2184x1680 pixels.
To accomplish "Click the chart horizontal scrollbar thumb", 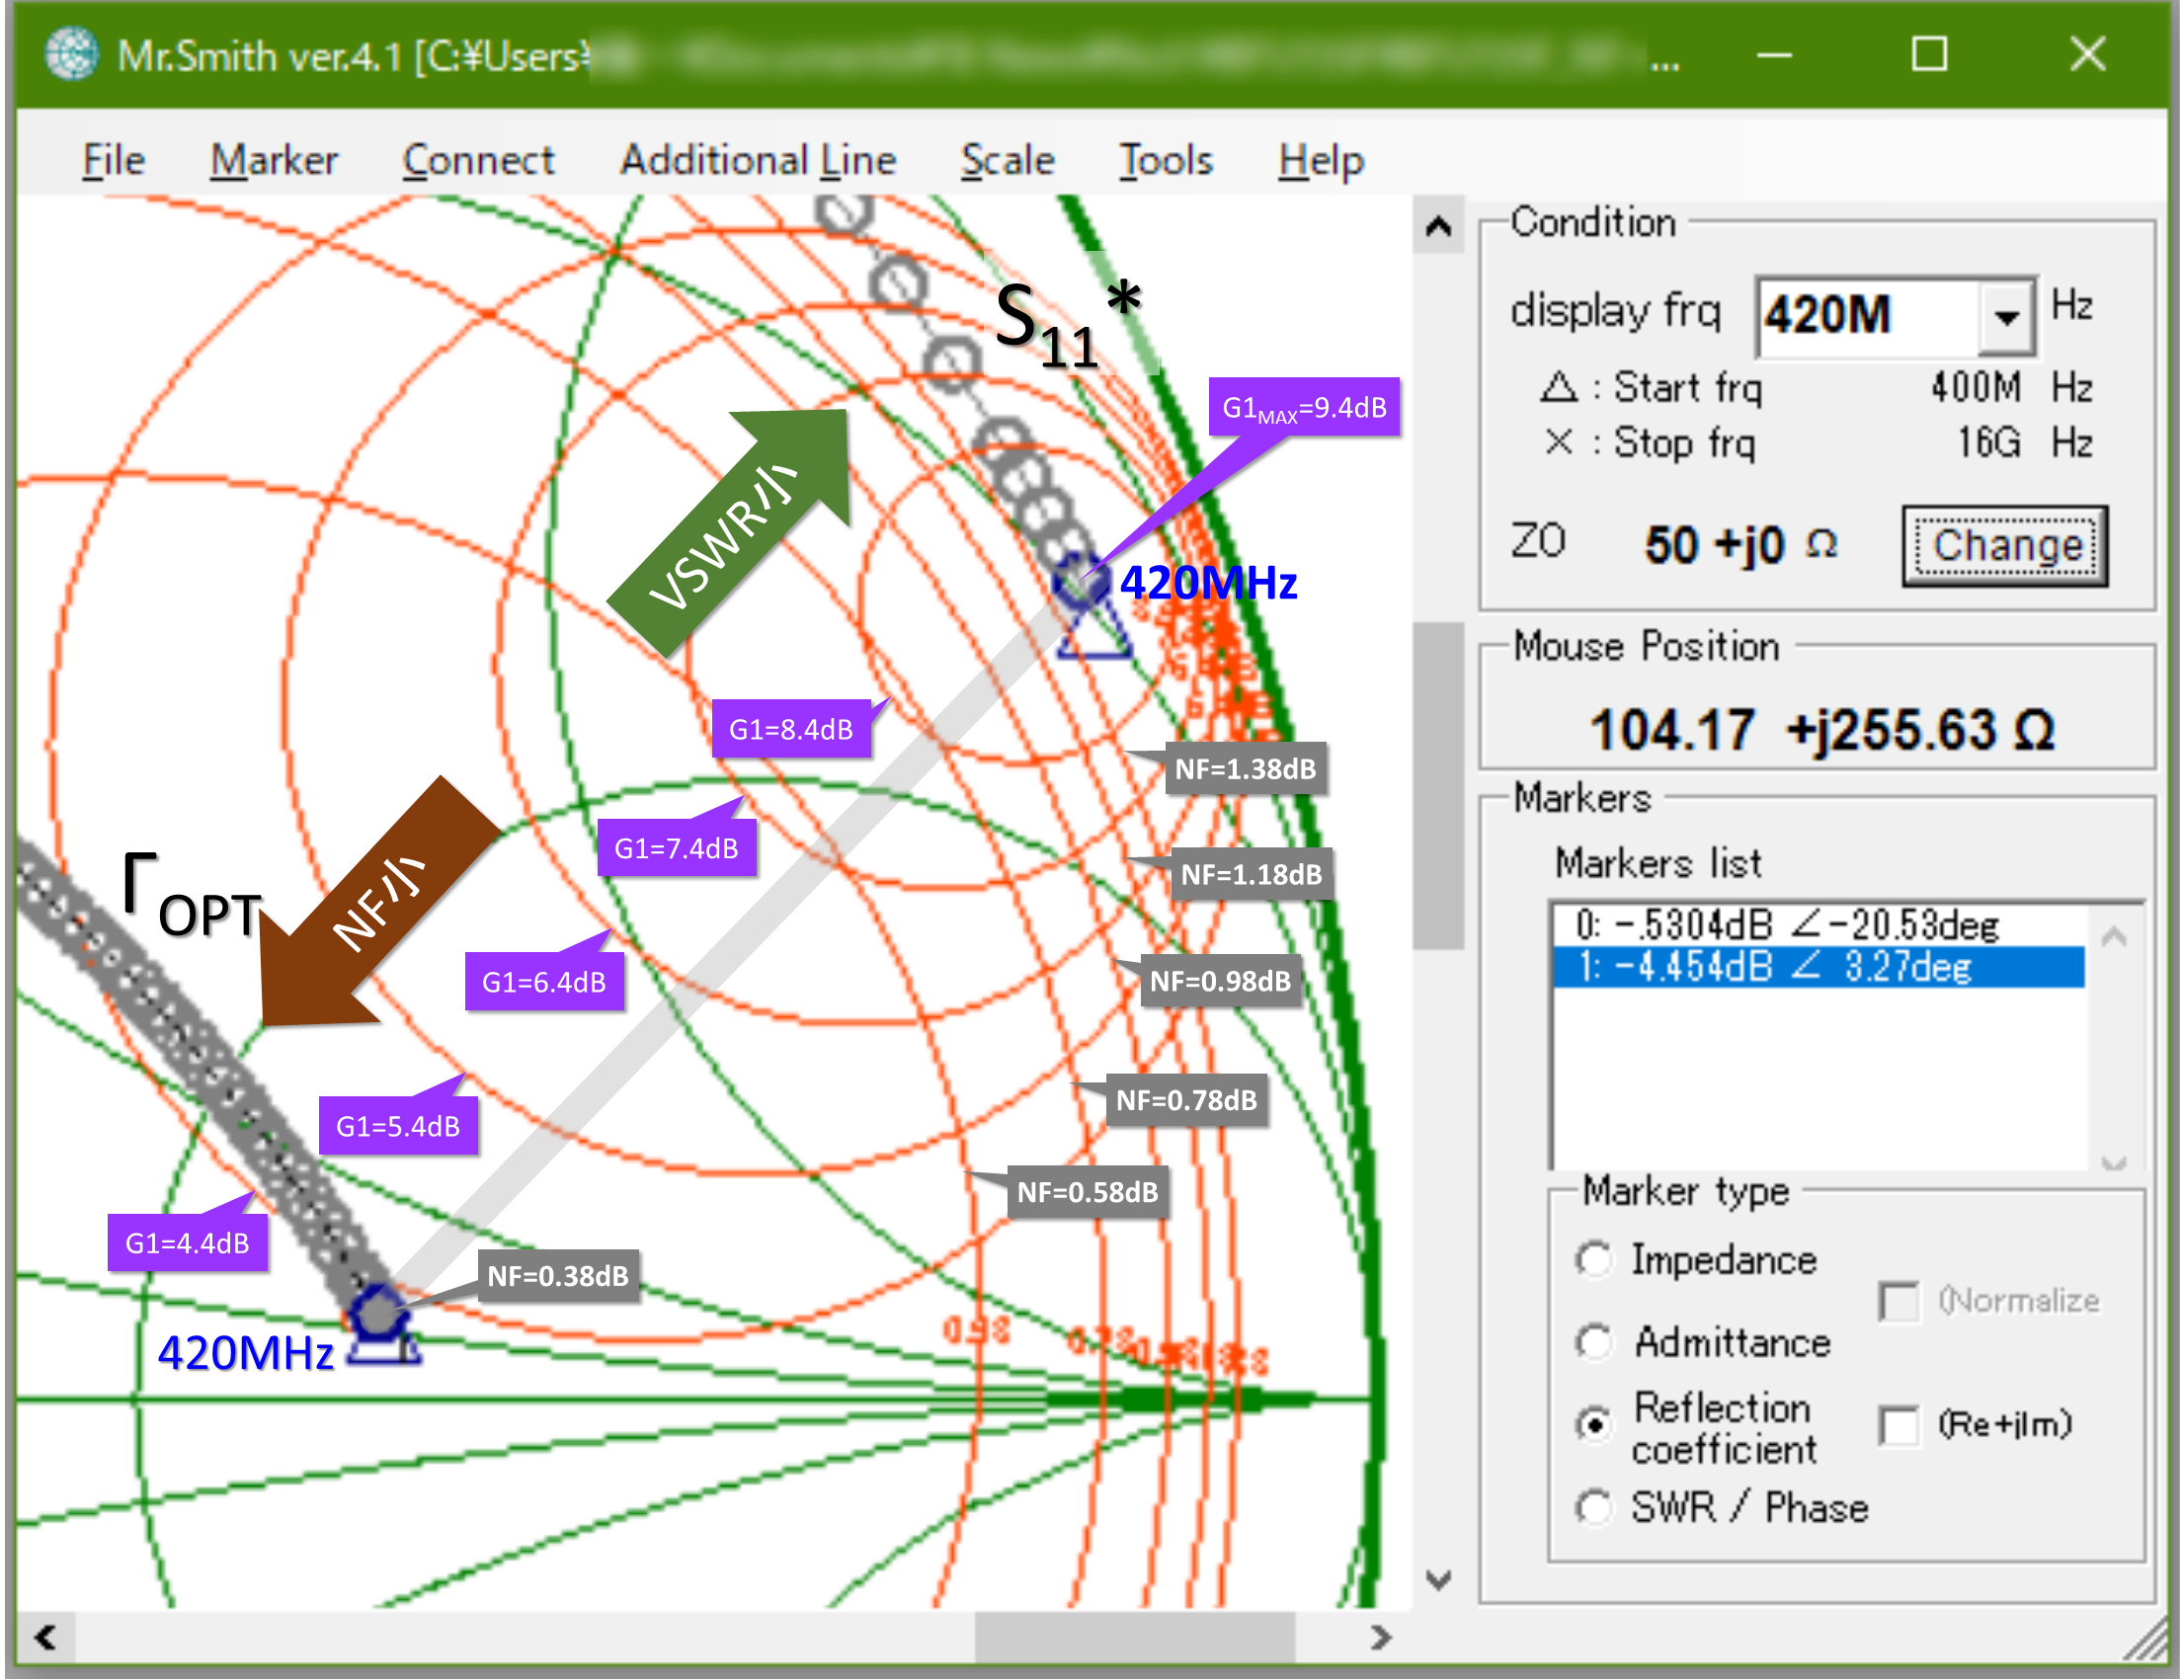I will [x=1135, y=1637].
